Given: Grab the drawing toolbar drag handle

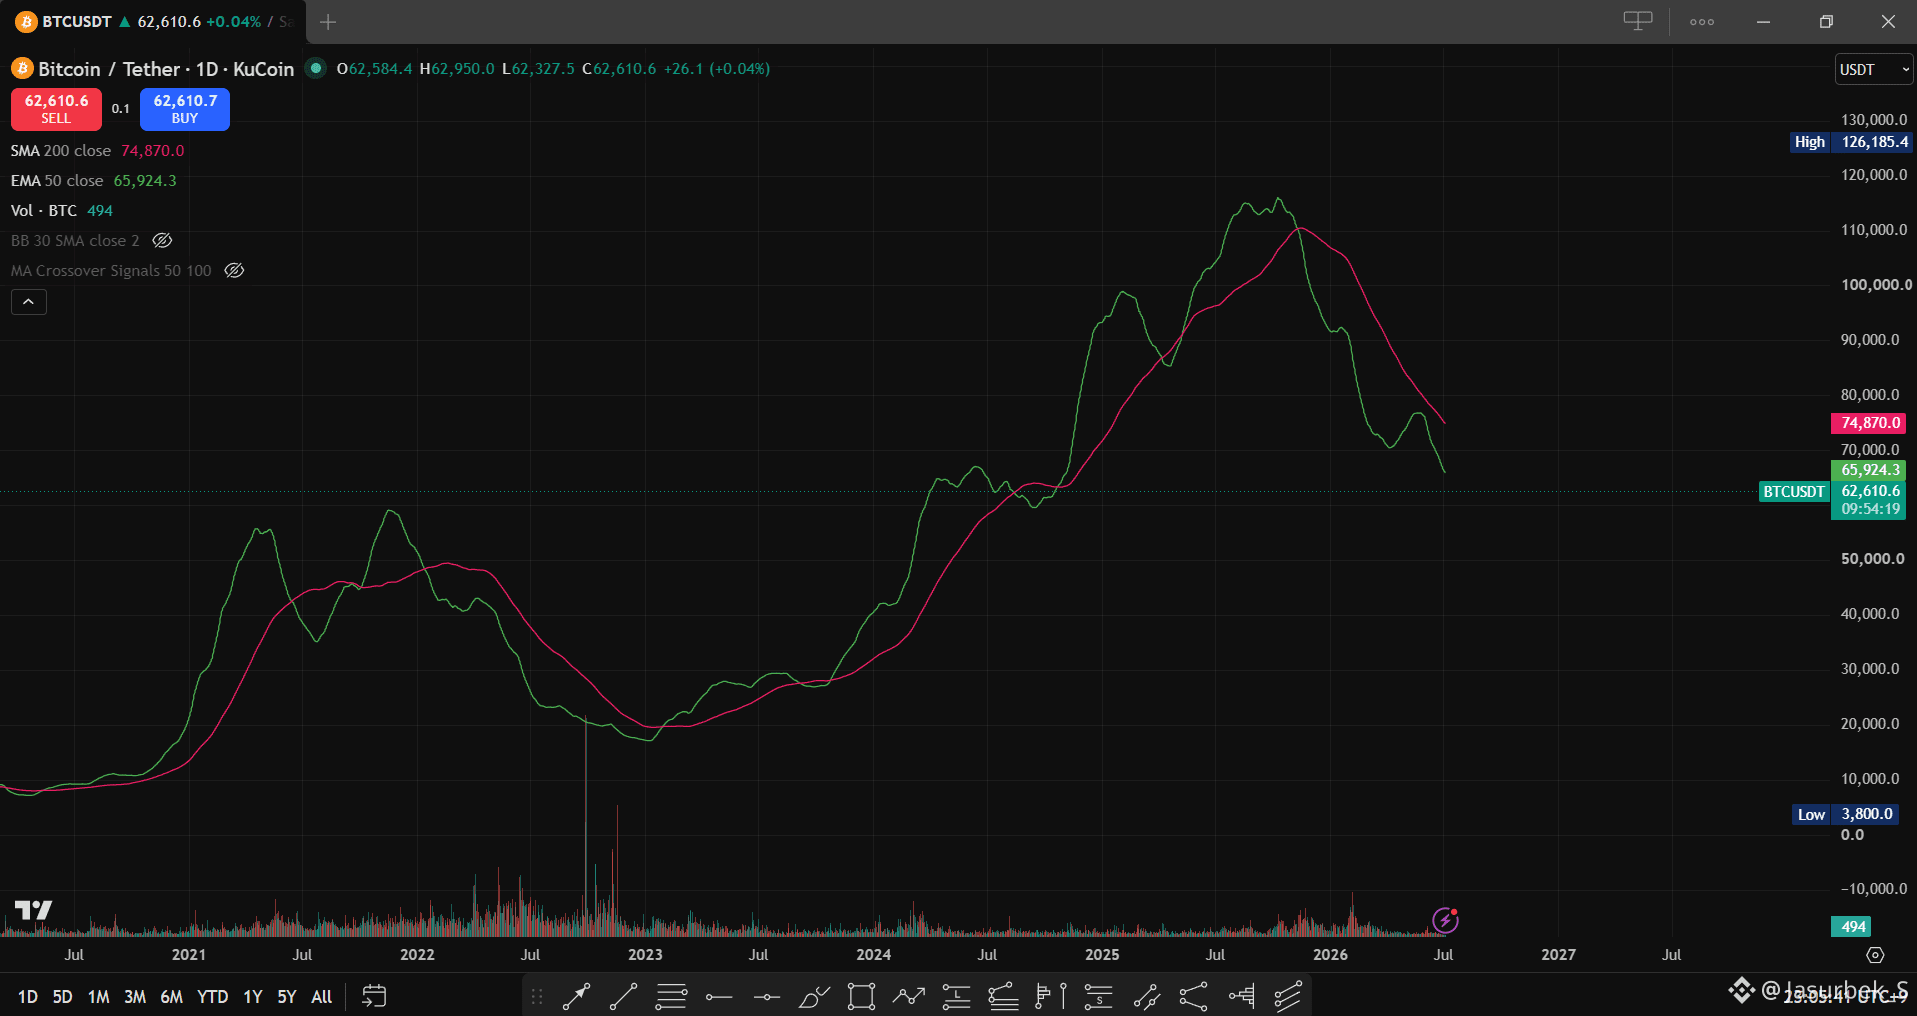Looking at the screenshot, I should click(x=537, y=996).
